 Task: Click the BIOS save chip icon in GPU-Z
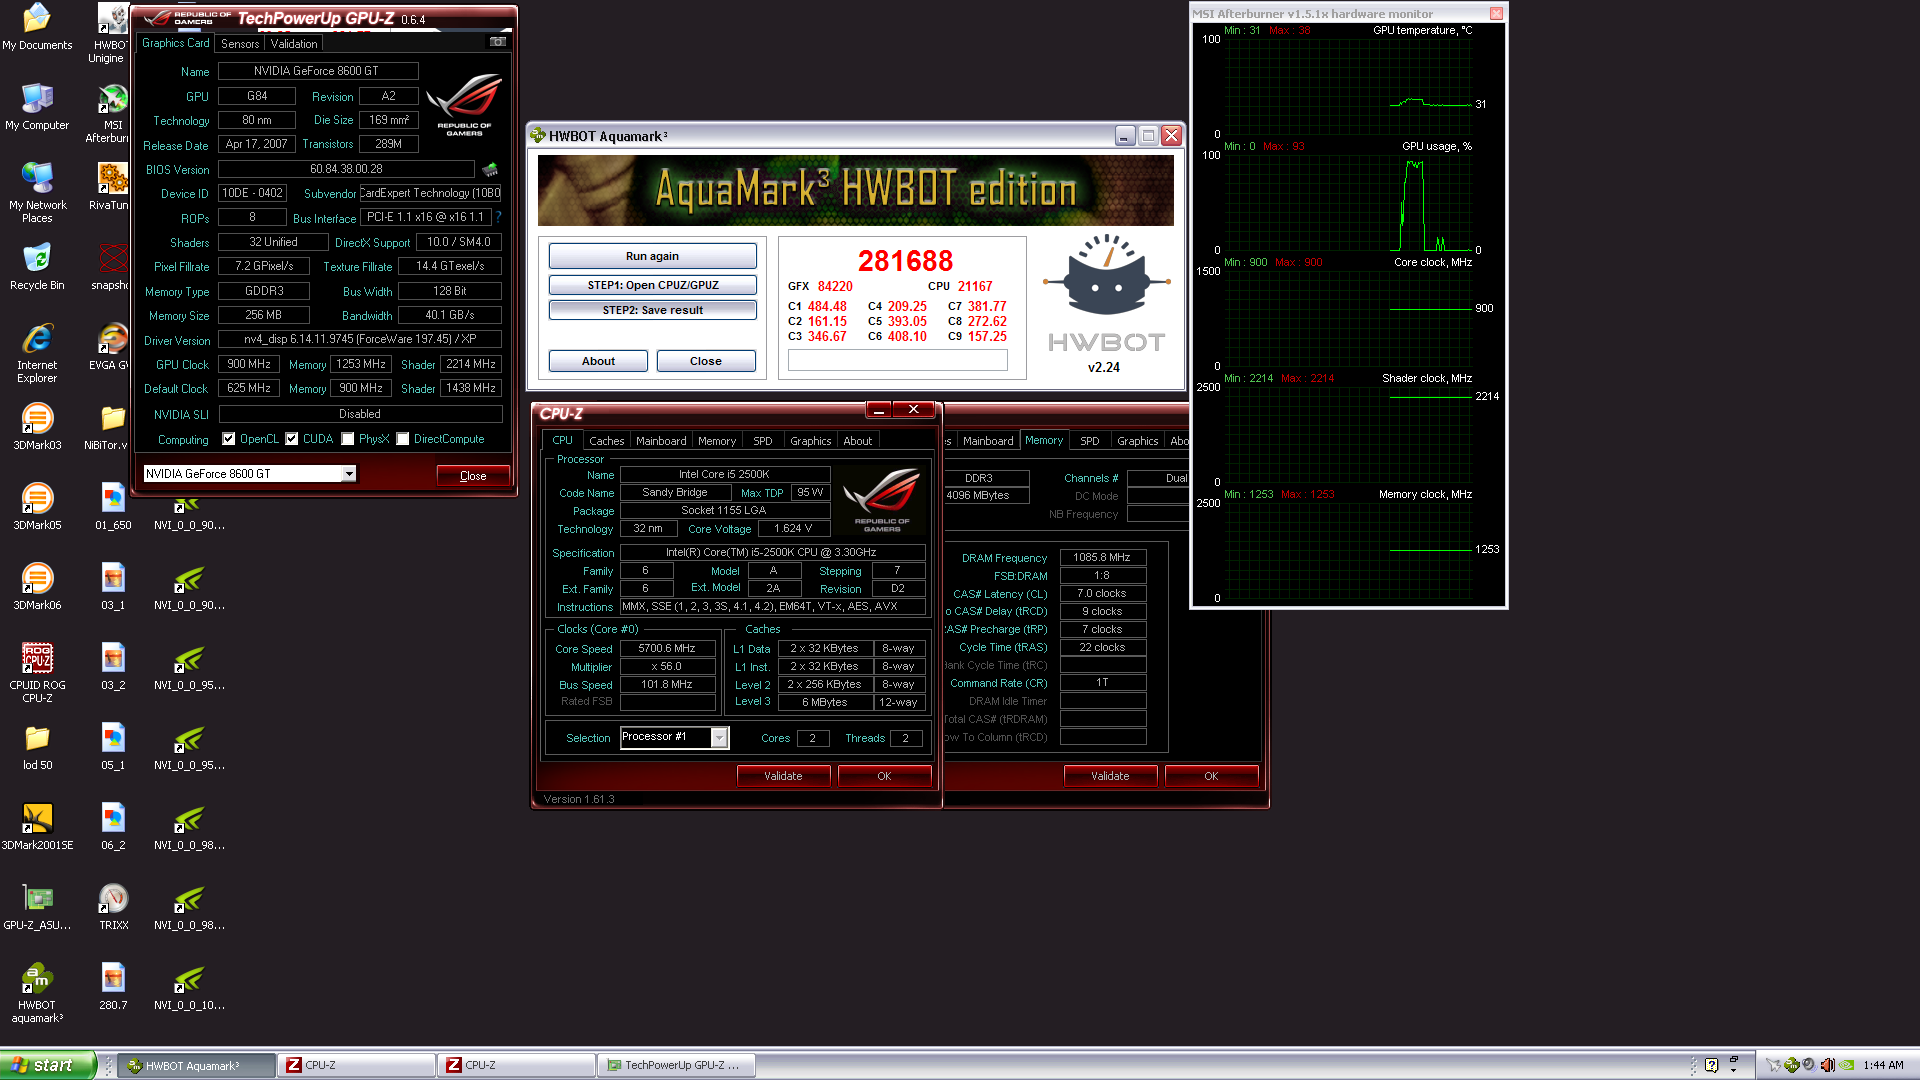point(490,169)
